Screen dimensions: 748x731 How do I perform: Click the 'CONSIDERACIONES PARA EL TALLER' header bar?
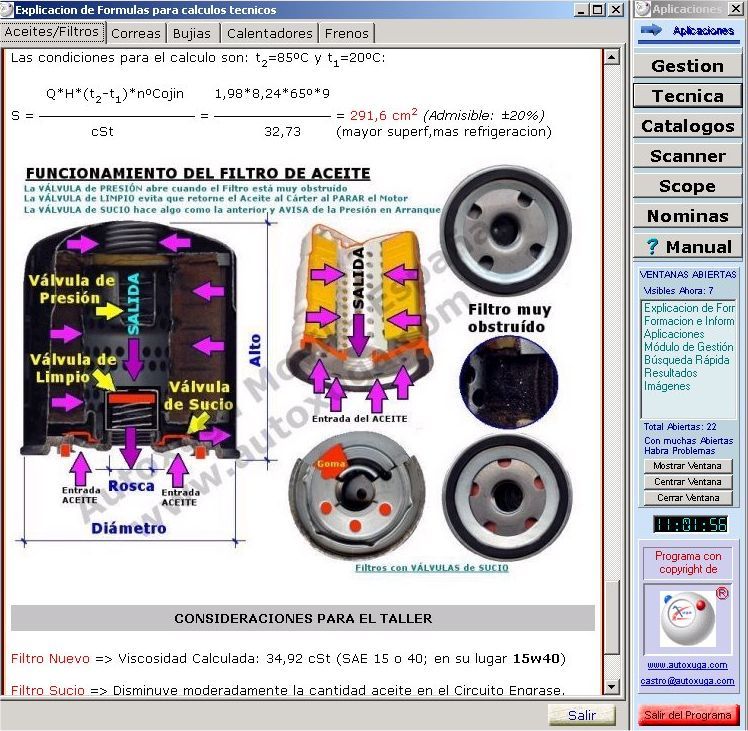(302, 618)
